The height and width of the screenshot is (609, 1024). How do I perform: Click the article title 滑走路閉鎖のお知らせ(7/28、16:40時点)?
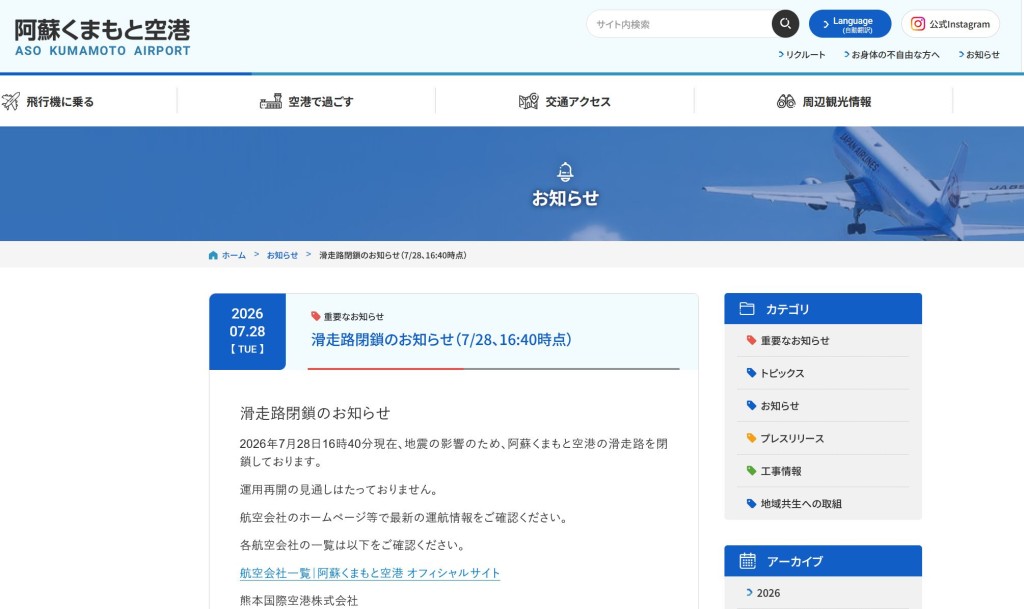coord(441,339)
